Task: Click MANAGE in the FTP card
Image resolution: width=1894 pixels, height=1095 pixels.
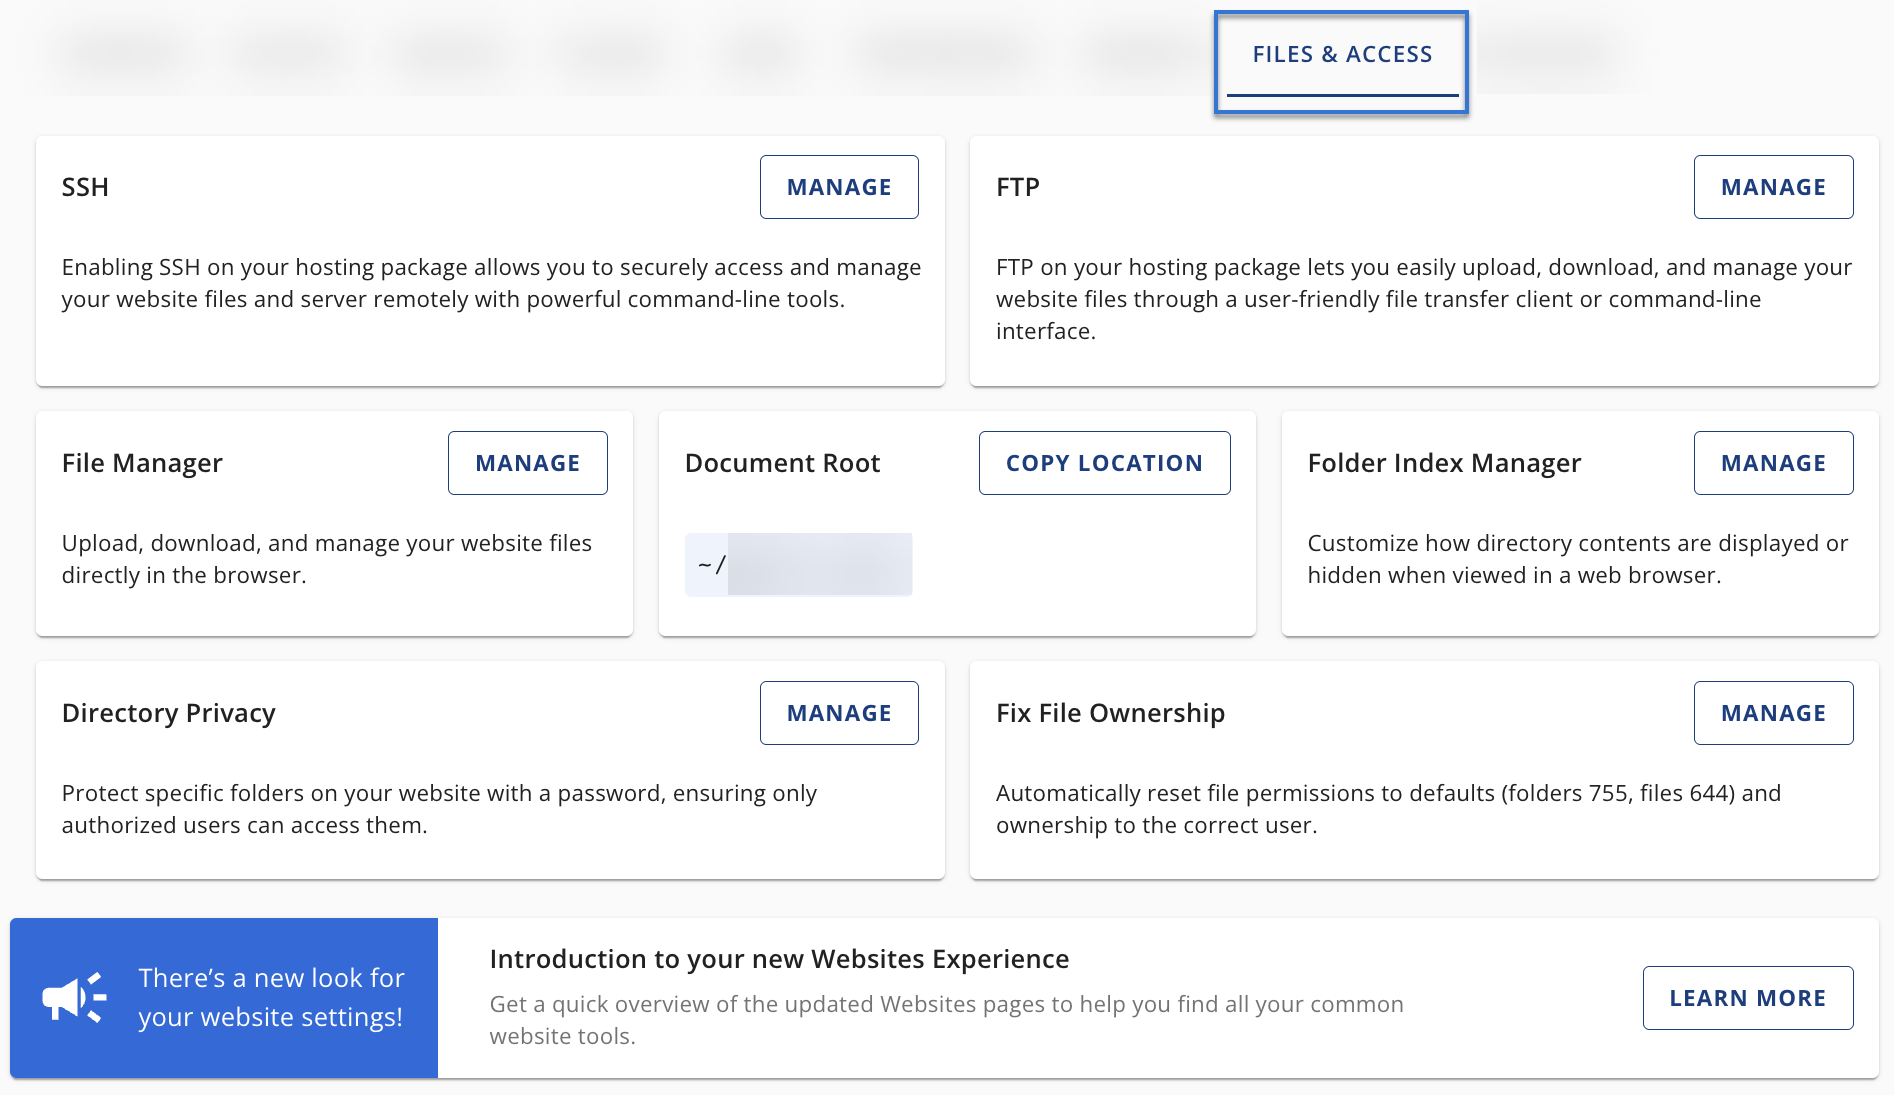Action: (x=1773, y=187)
